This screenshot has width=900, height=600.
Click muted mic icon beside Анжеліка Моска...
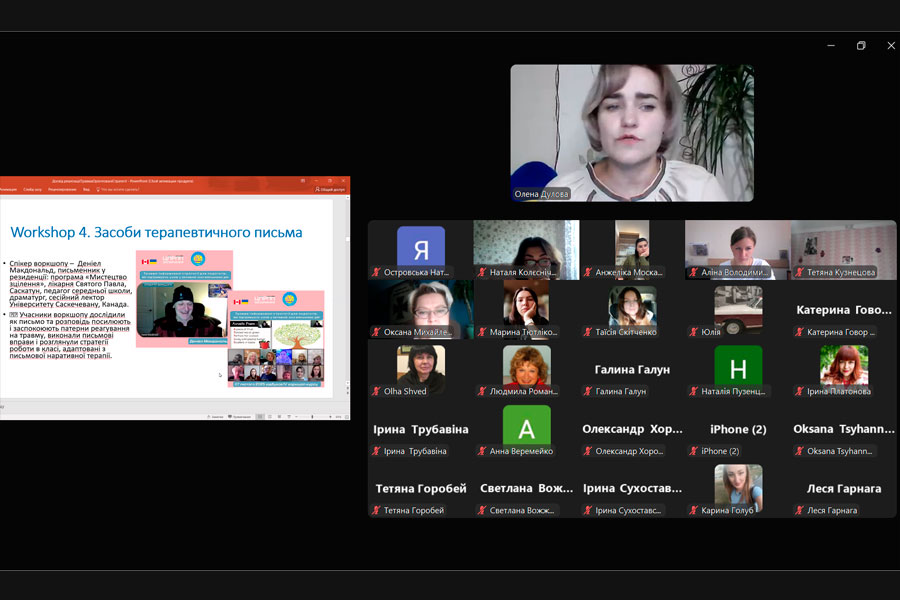tap(588, 272)
